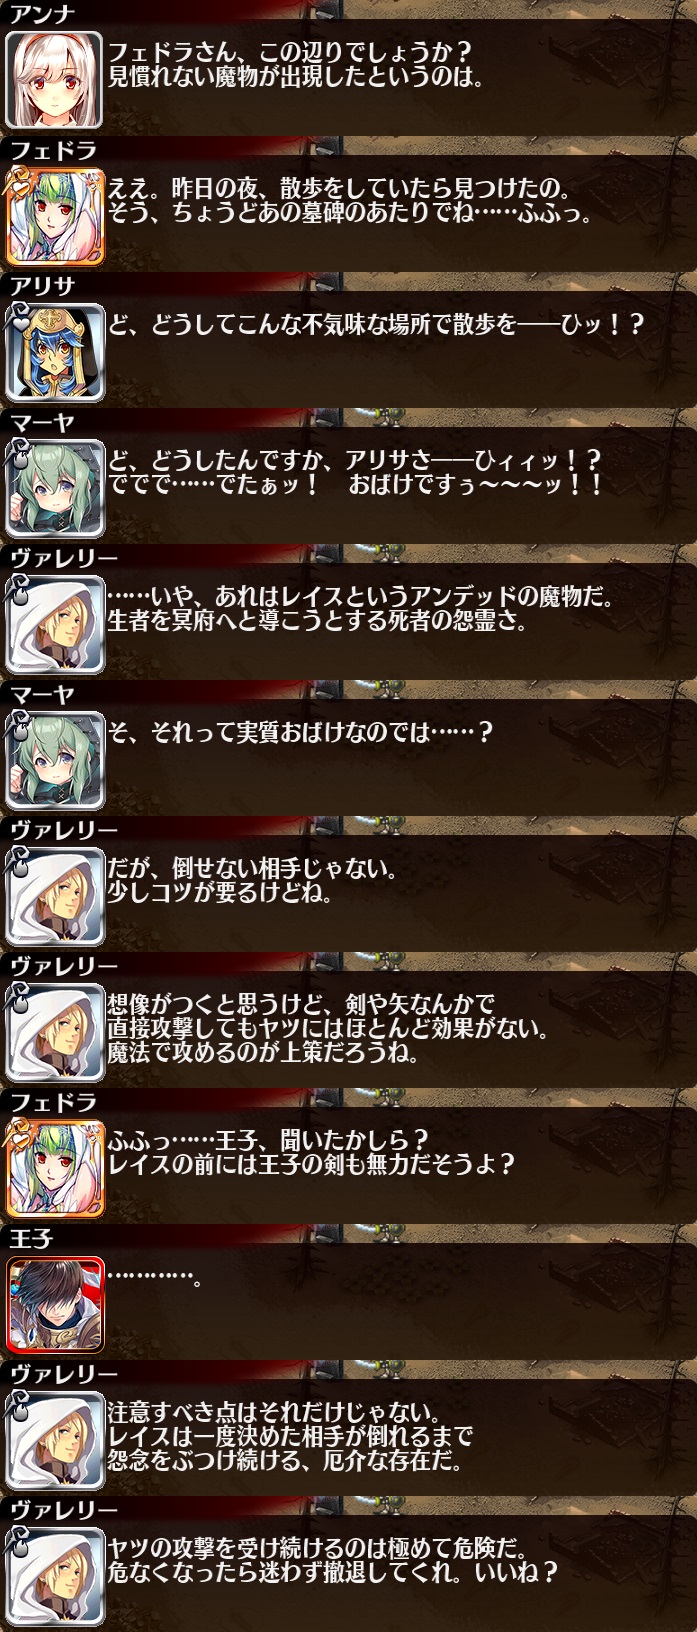Image resolution: width=697 pixels, height=1632 pixels.
Task: Select Valerie's last portrait at bottom
Action: tap(54, 1575)
